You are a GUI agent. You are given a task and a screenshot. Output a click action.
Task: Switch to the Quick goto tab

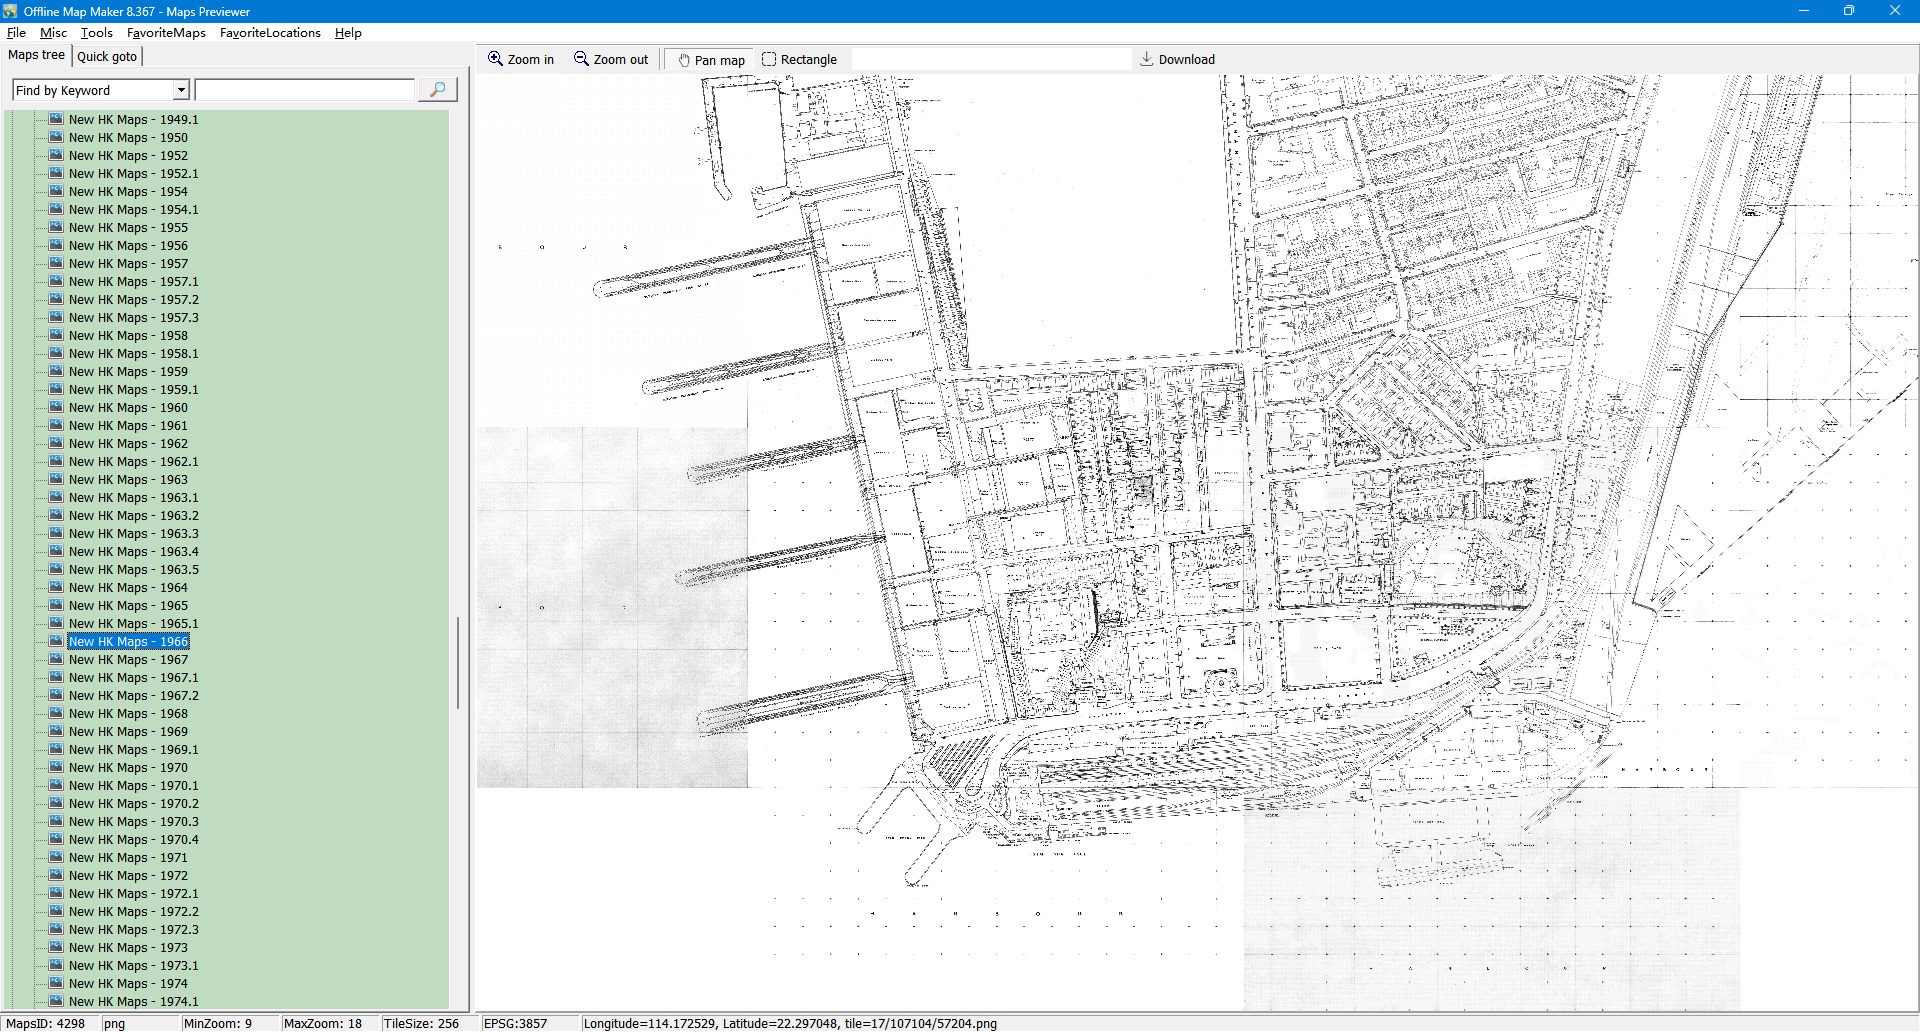pos(107,57)
